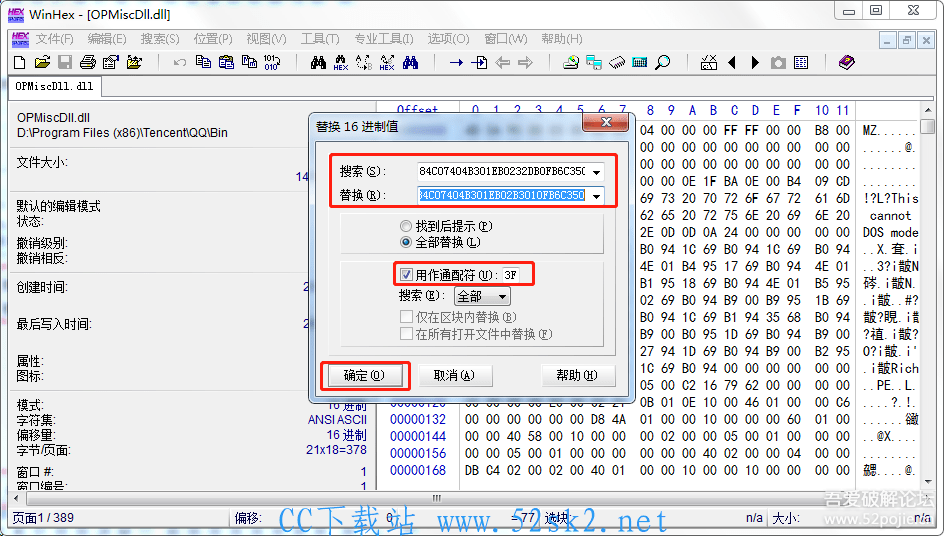Create a new file with toolbar icon
This screenshot has width=944, height=536.
click(x=19, y=63)
